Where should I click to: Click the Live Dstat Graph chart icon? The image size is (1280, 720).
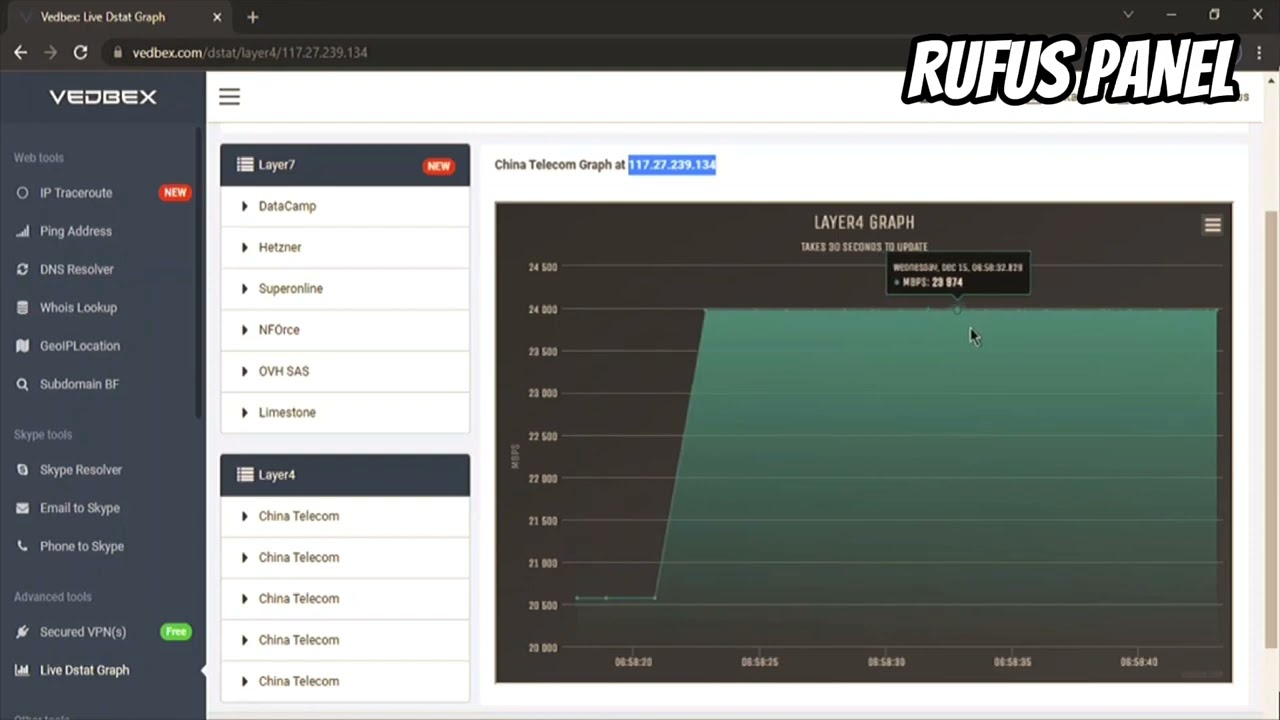[22, 670]
